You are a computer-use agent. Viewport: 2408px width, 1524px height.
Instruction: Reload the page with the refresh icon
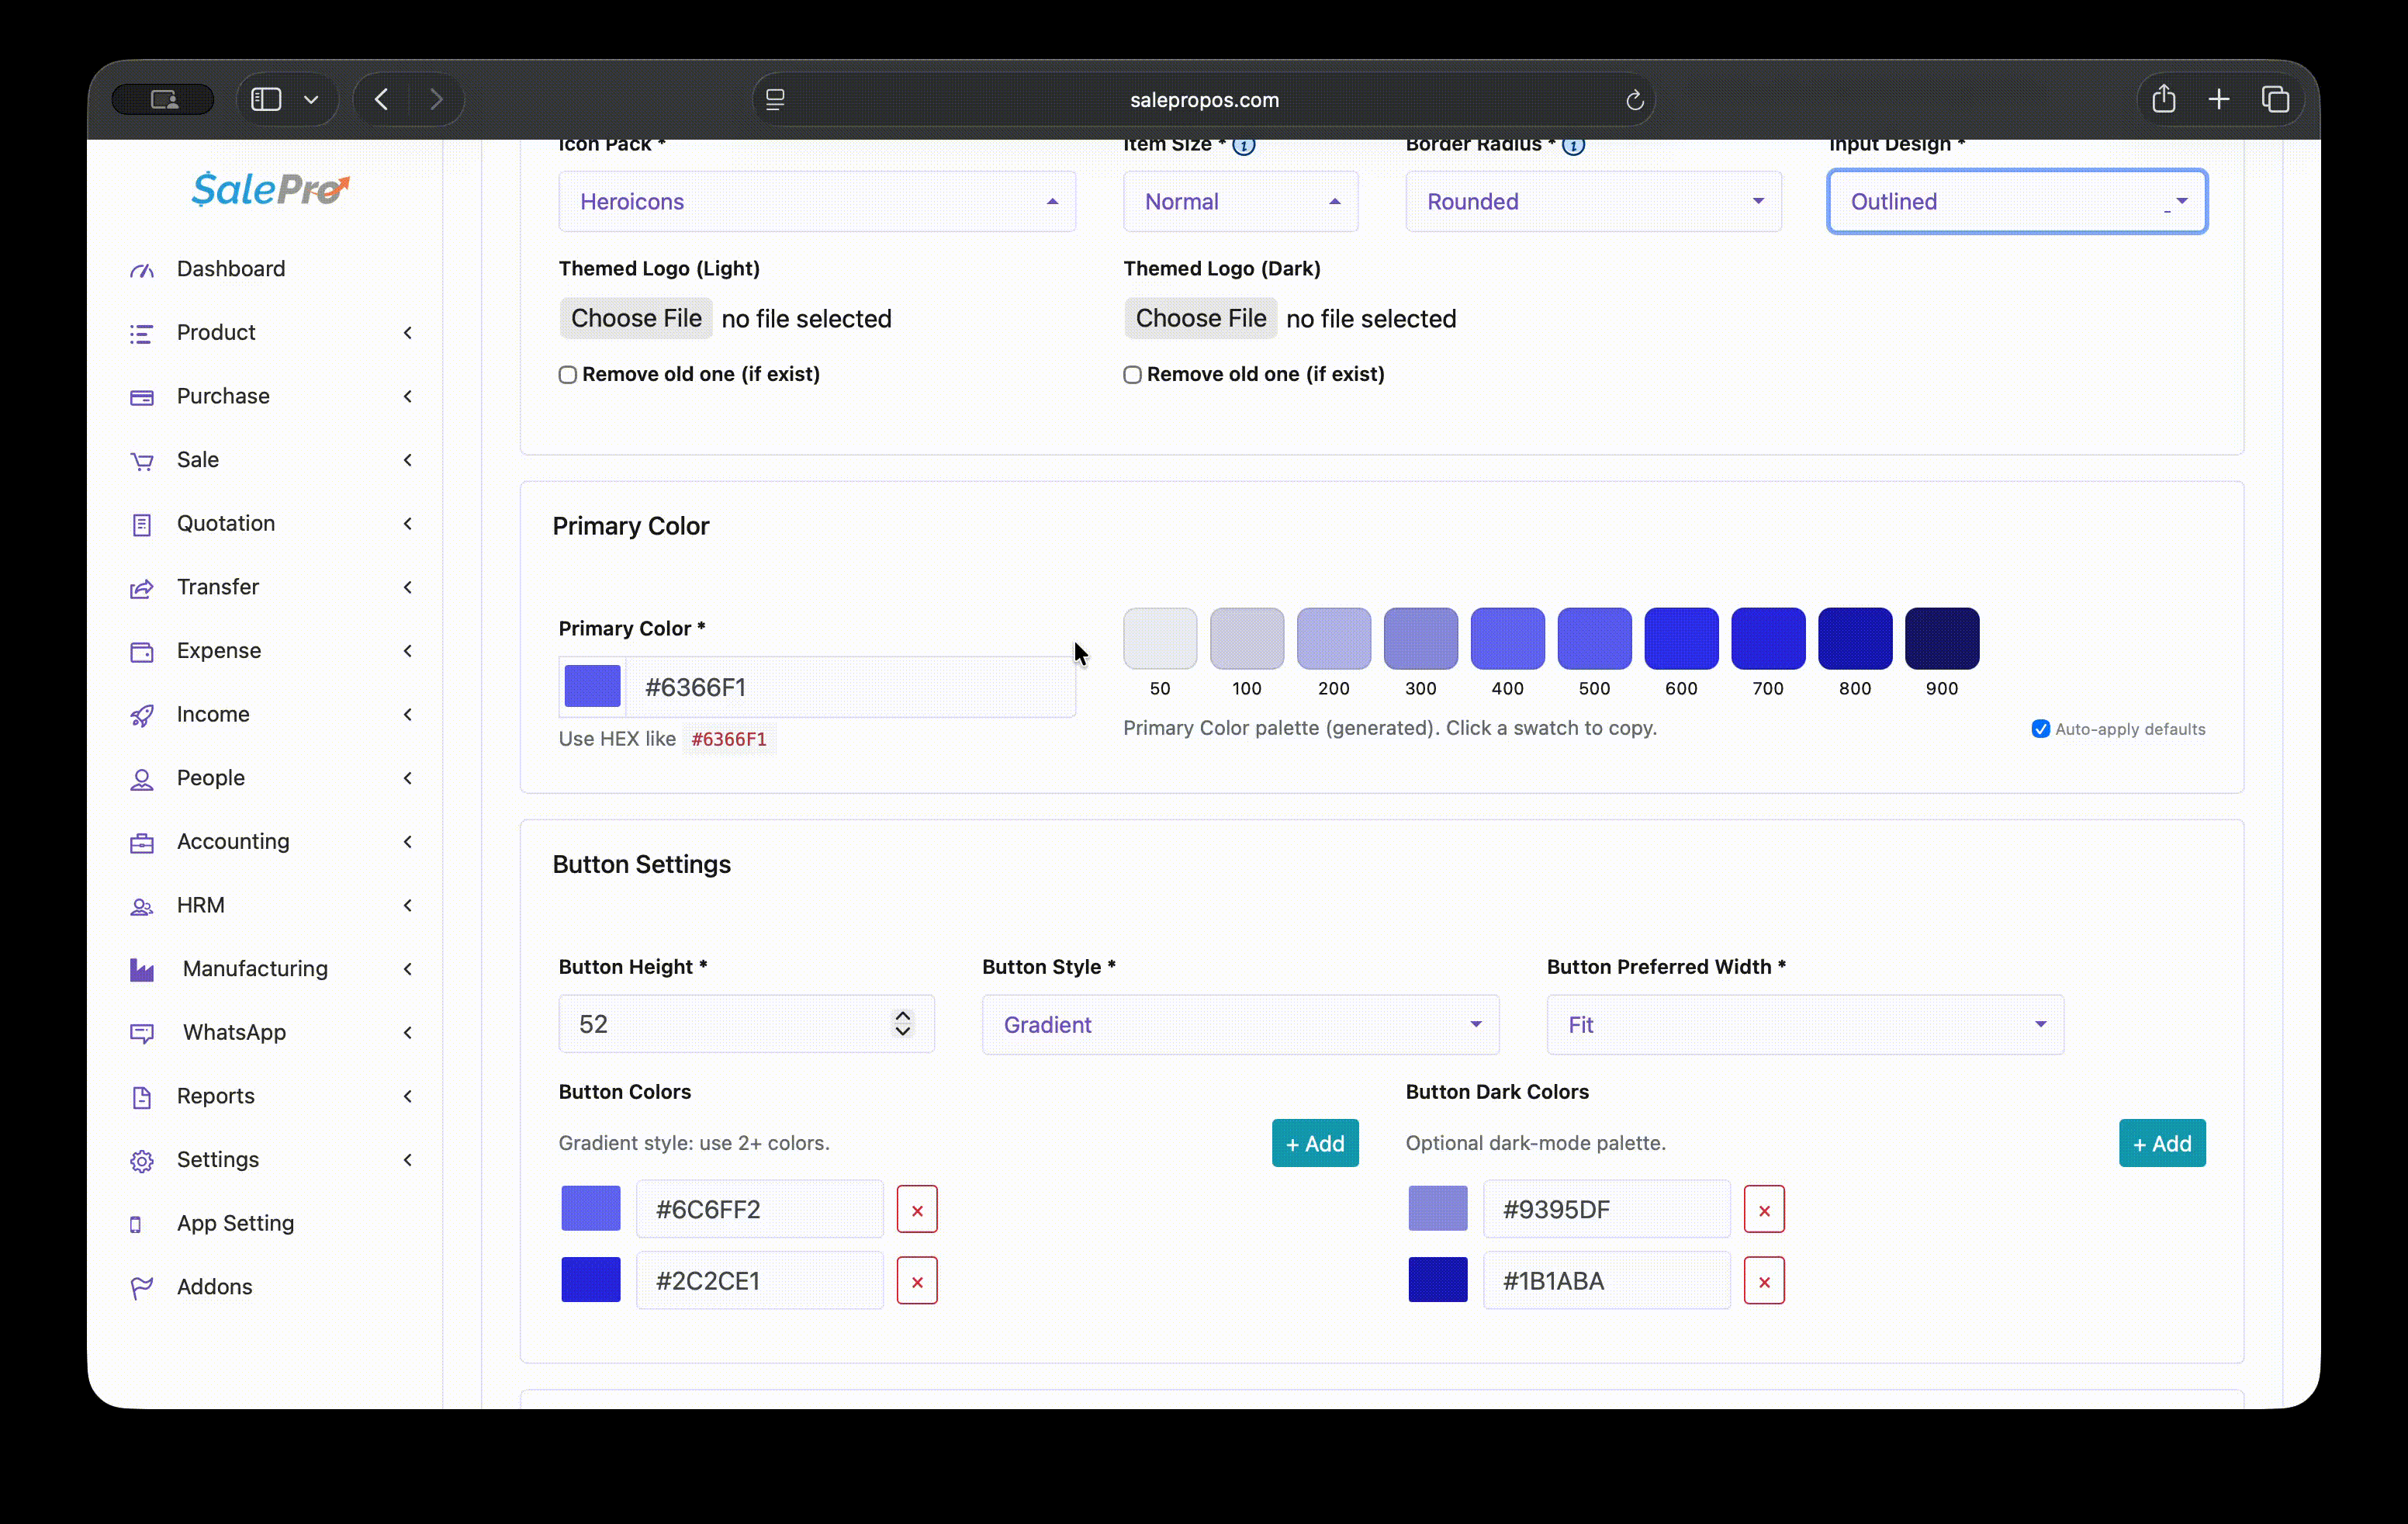(1634, 100)
